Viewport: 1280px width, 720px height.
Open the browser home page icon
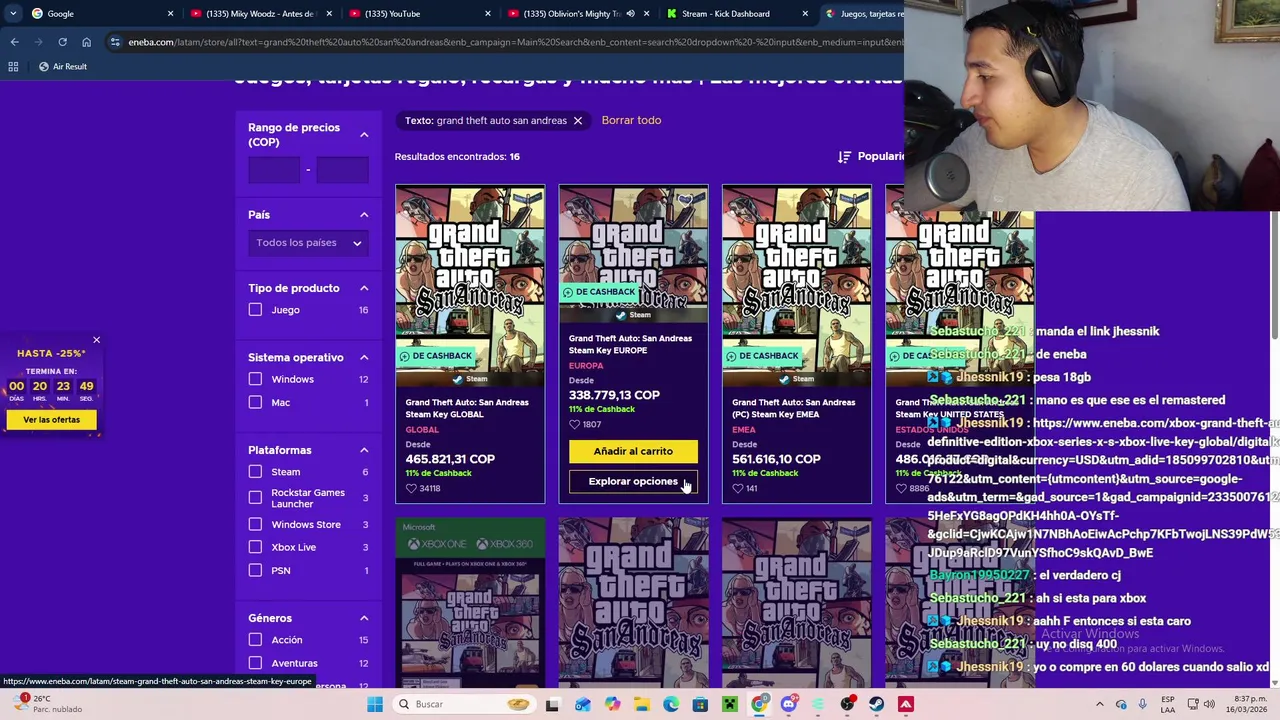pyautogui.click(x=86, y=42)
